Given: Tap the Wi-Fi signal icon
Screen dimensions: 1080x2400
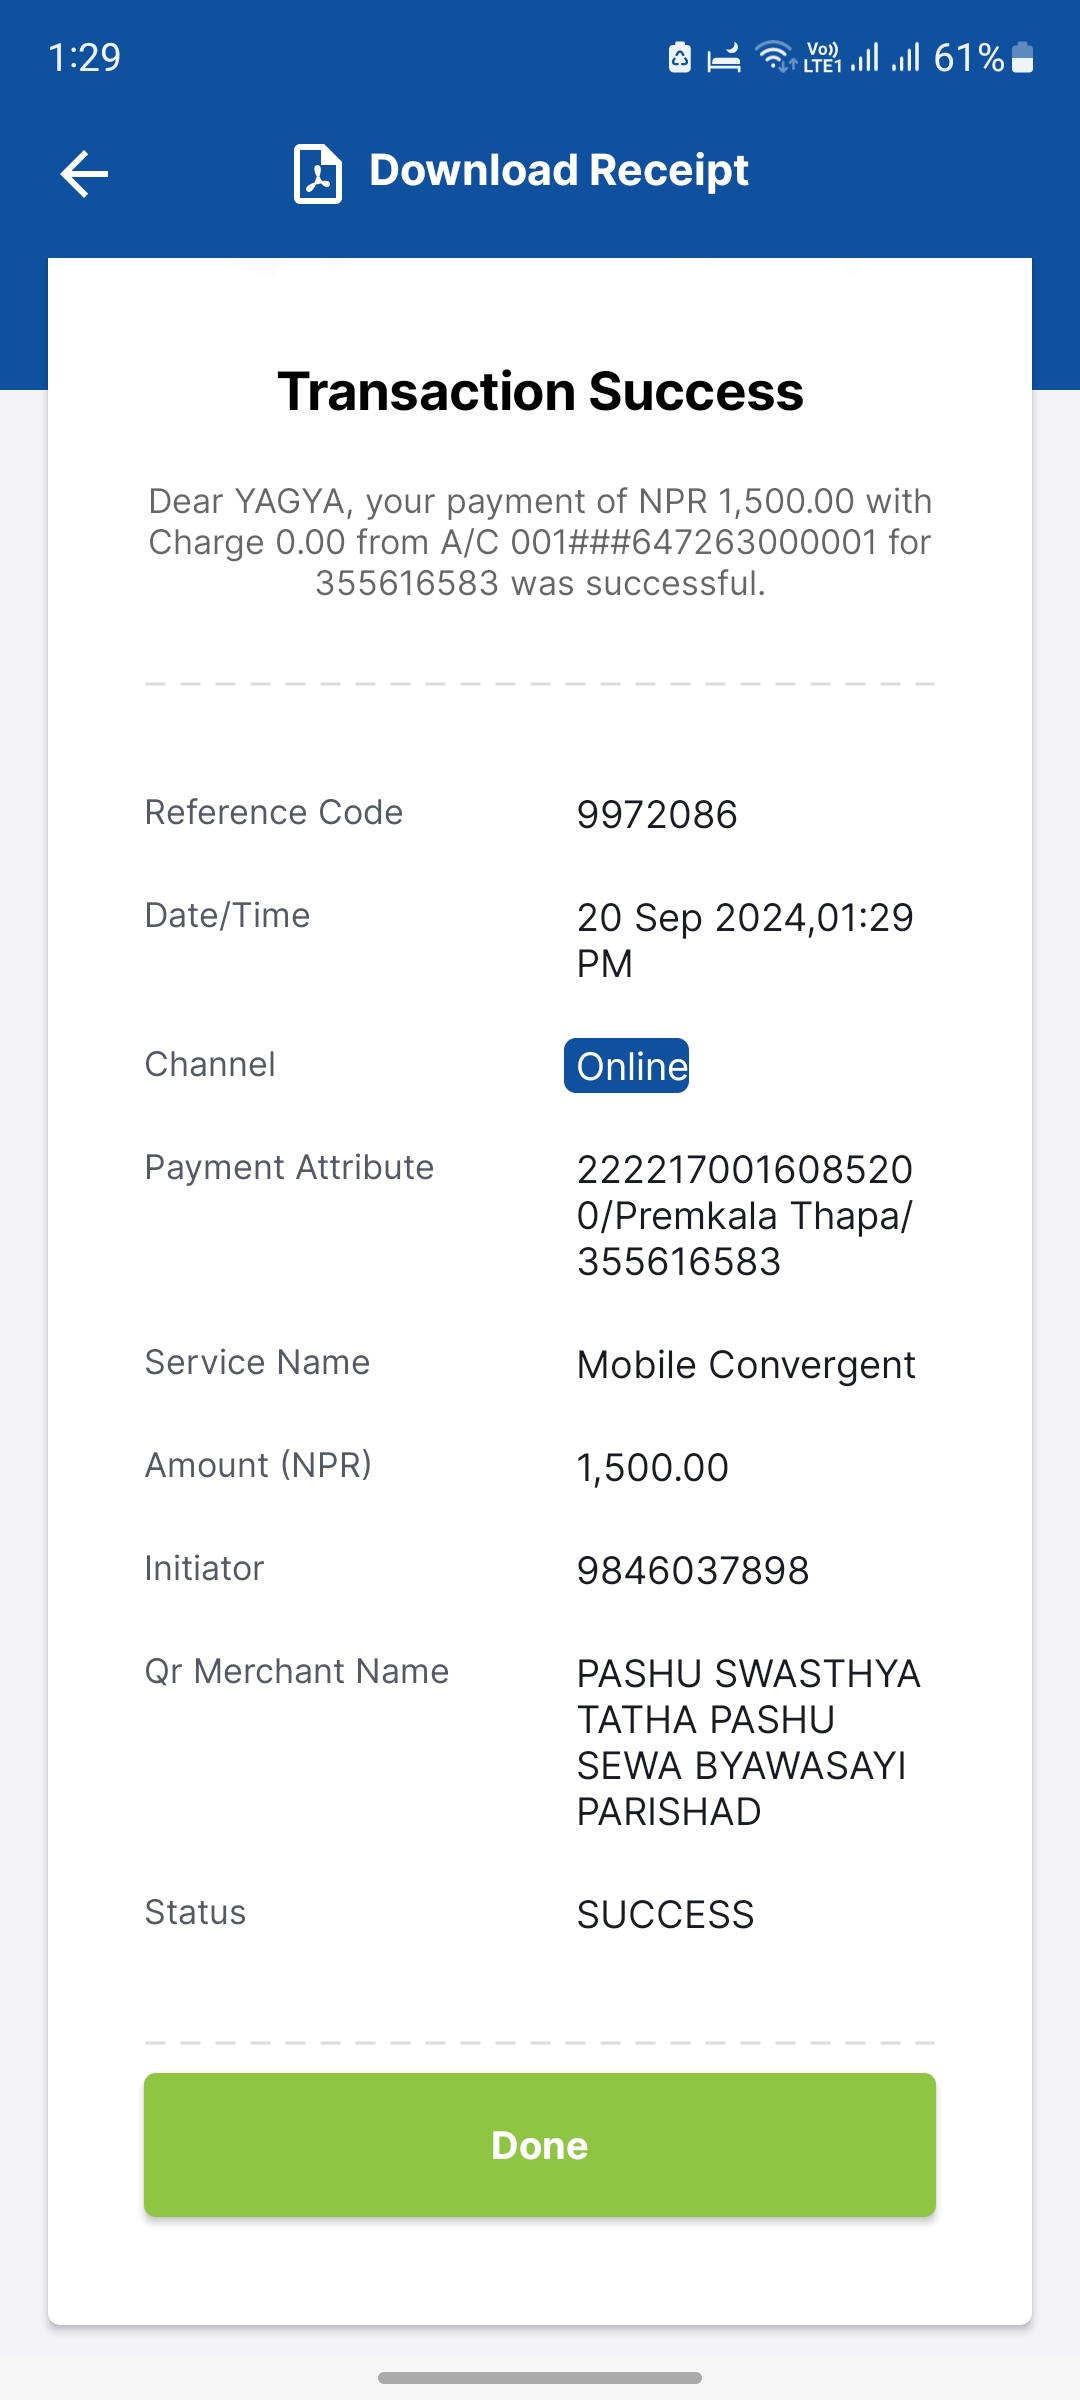Looking at the screenshot, I should click(x=775, y=57).
